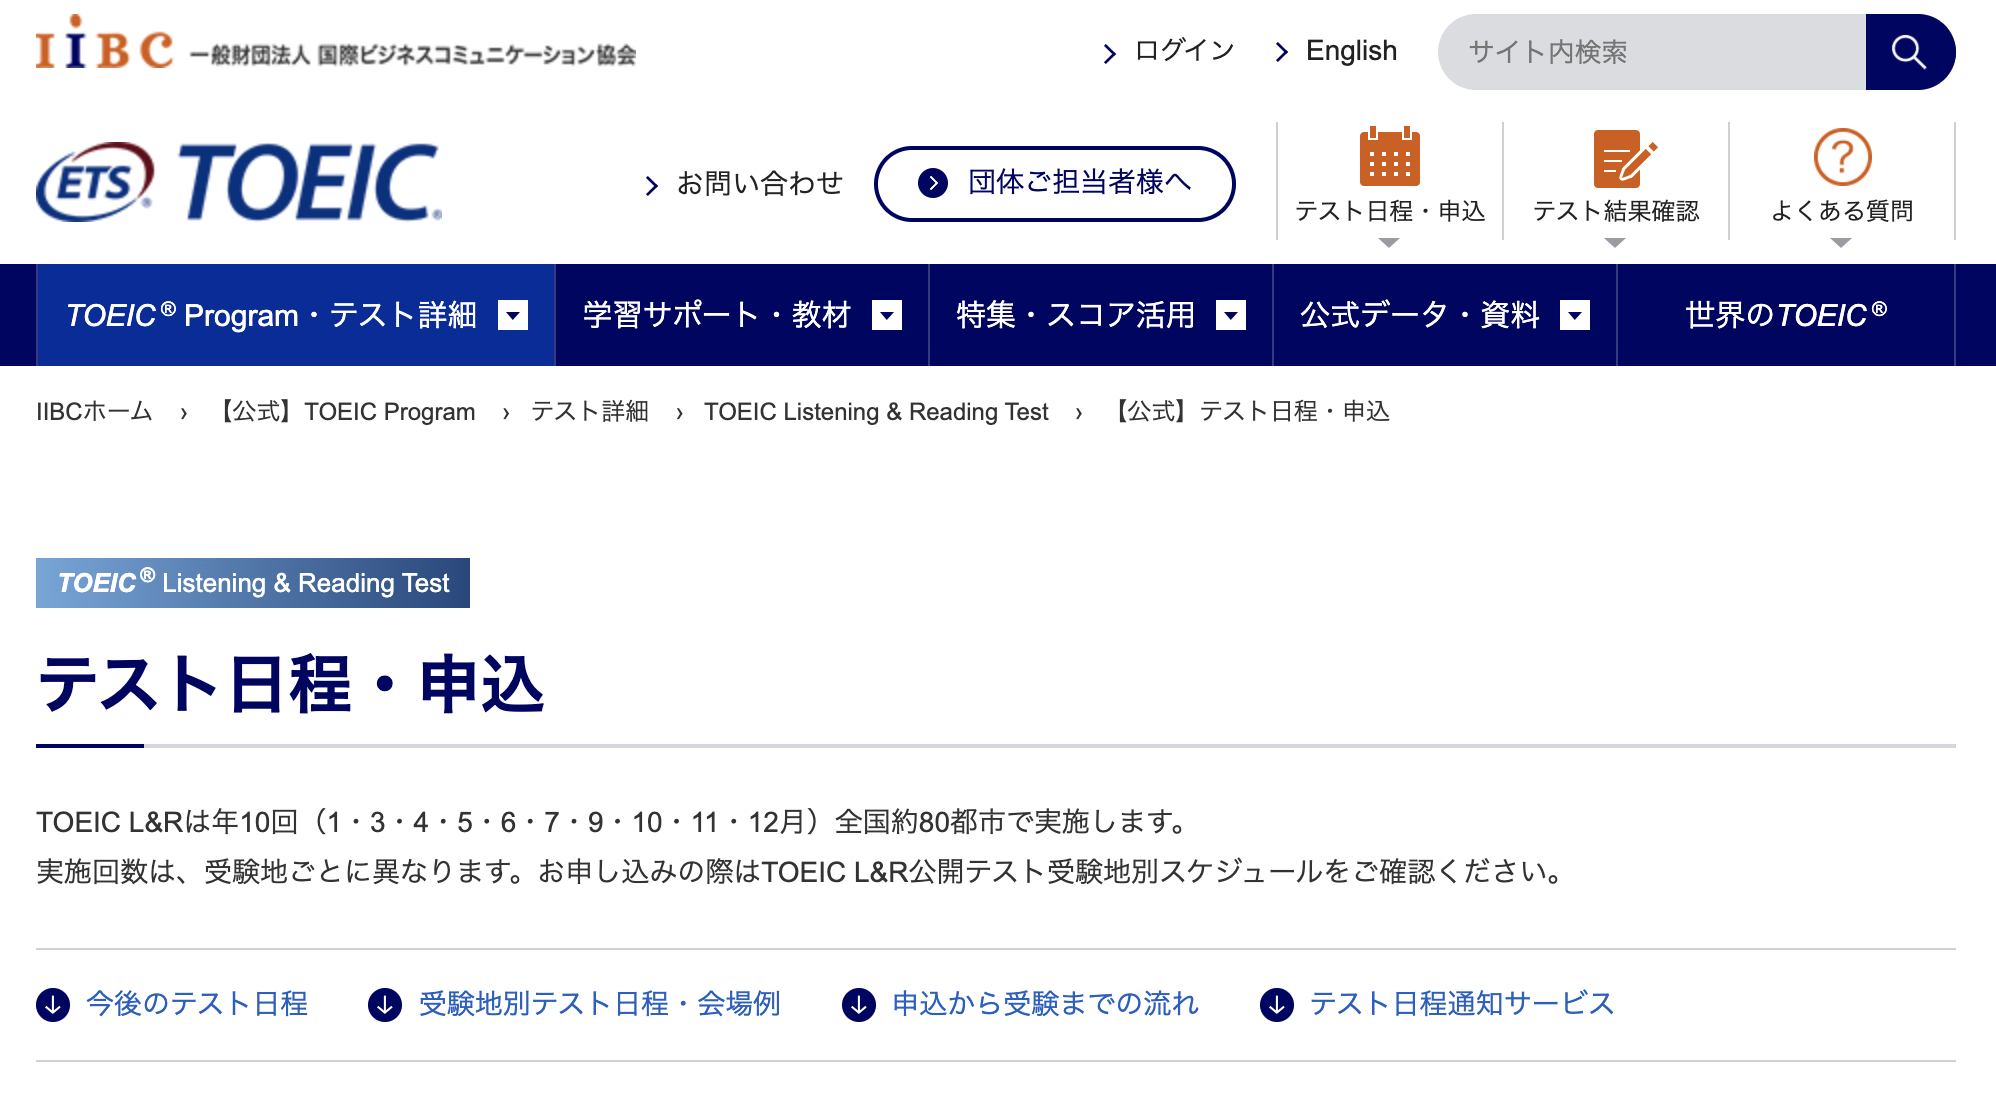Click the サイト内検索 search field
Screen dimensions: 1996x1104
click(1652, 52)
